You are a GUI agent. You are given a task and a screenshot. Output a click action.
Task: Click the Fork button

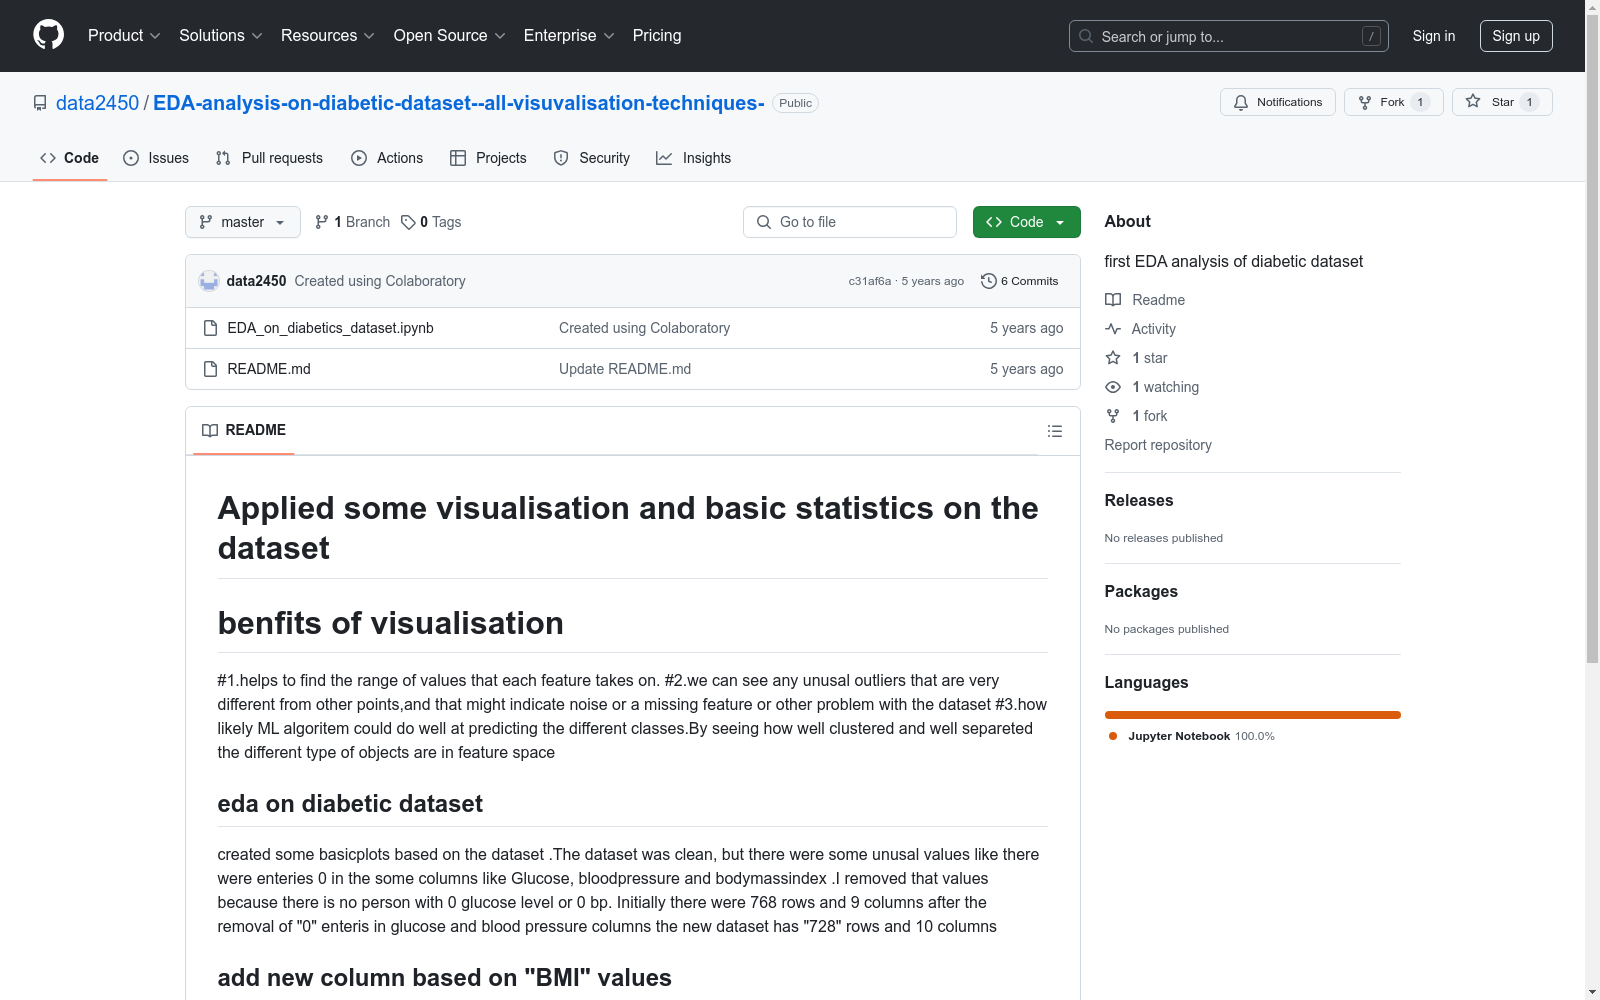coord(1393,102)
